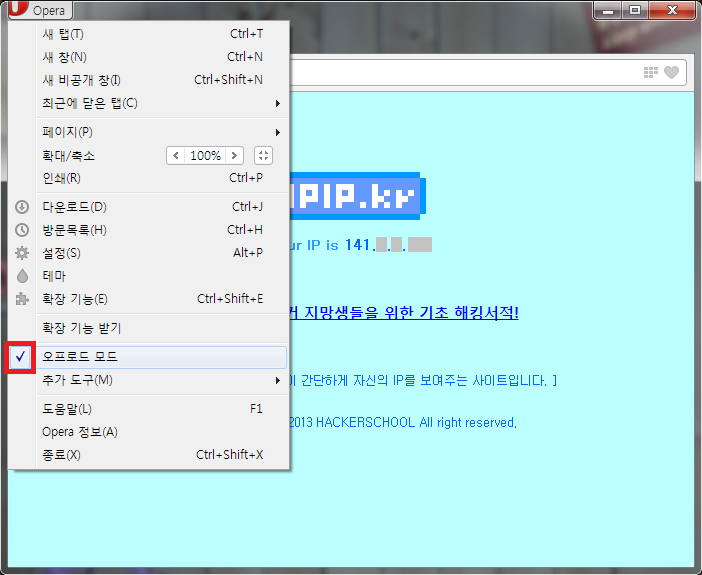Click the 100% zoom reset value

[x=205, y=155]
